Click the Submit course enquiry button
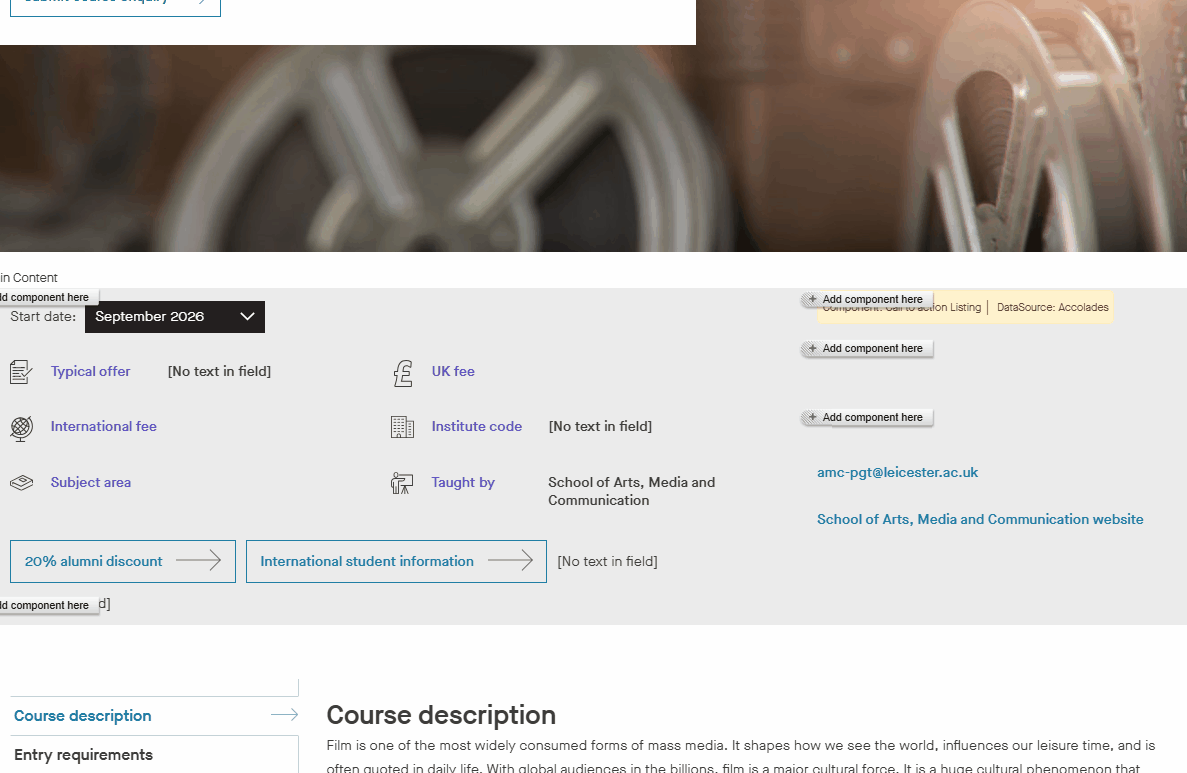Screen dimensions: 1187x773 [114, 5]
